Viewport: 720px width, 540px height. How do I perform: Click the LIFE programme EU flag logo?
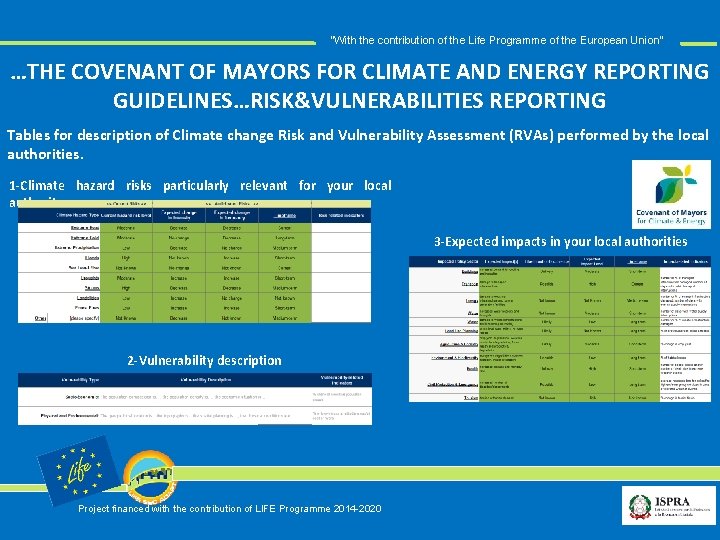pos(79,470)
